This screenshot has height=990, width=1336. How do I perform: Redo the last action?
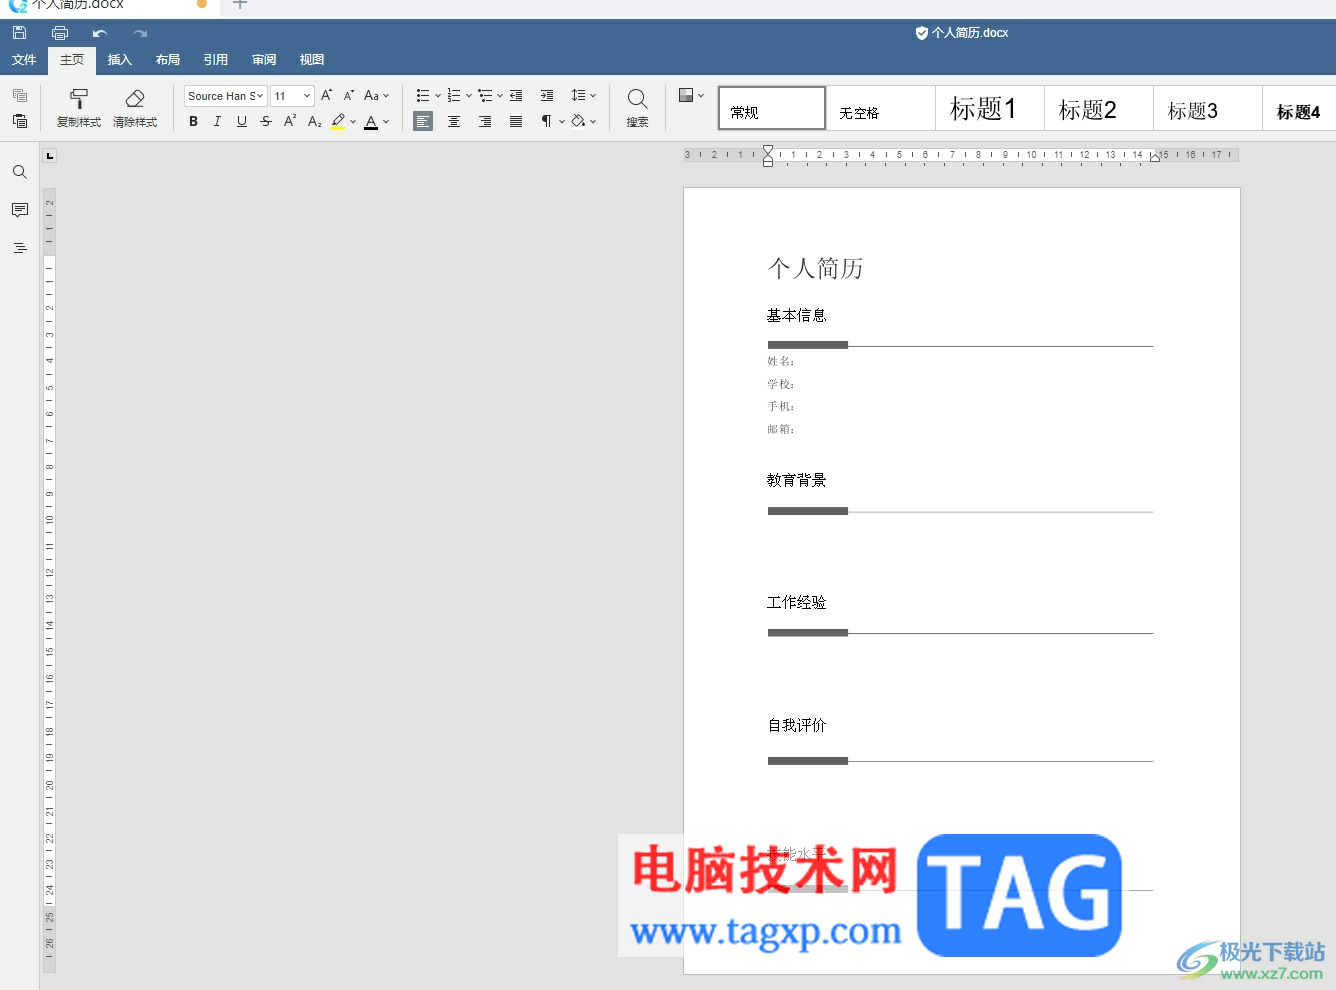(x=140, y=33)
